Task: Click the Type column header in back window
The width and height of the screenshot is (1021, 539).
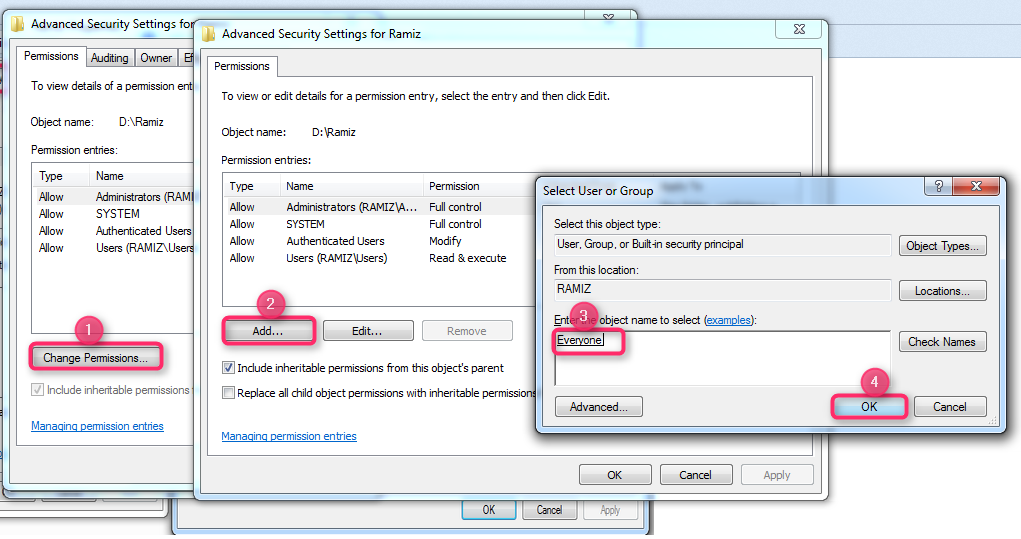Action: [61, 176]
